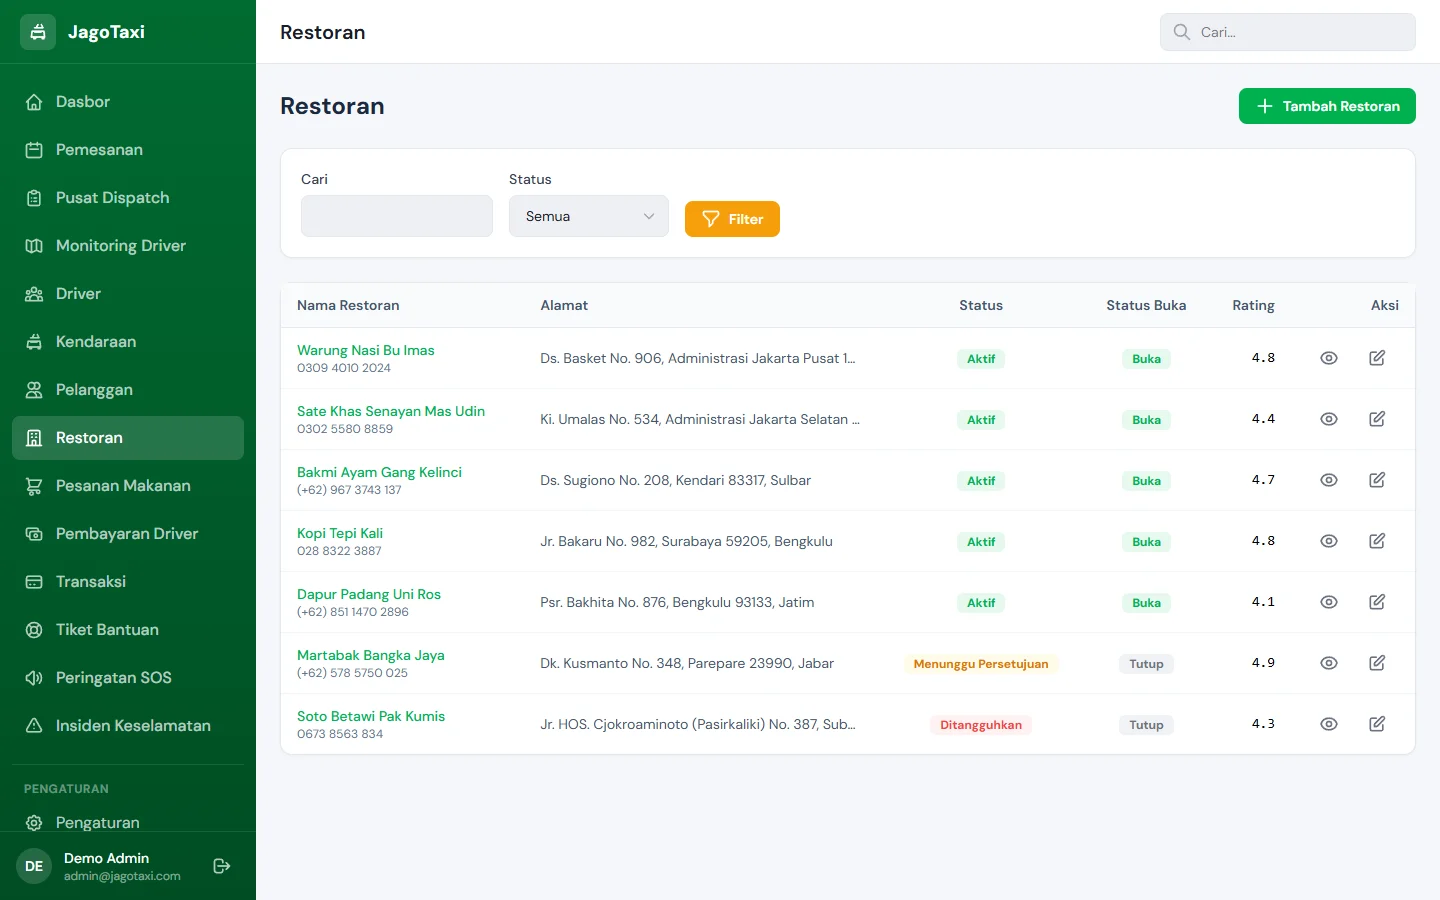
Task: Edit Dapur Padang Uni Ros entry
Action: pos(1377,602)
